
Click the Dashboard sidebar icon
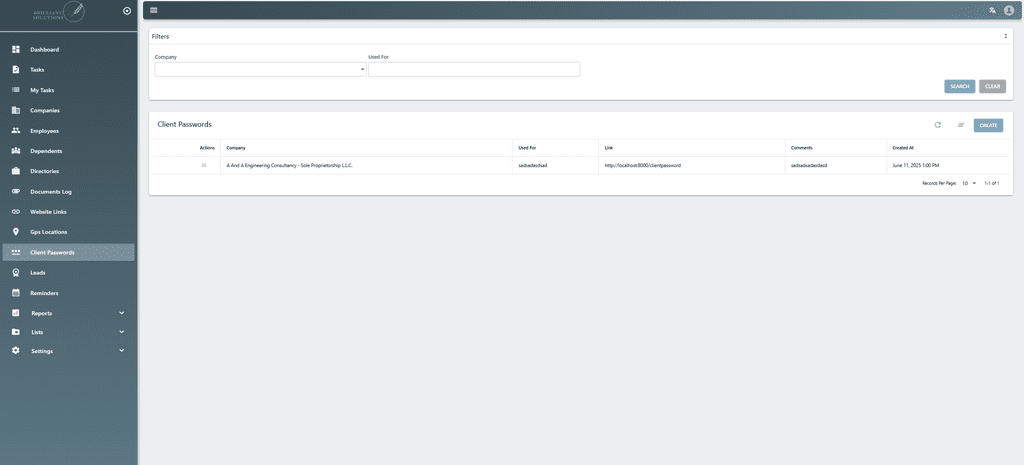[16, 50]
